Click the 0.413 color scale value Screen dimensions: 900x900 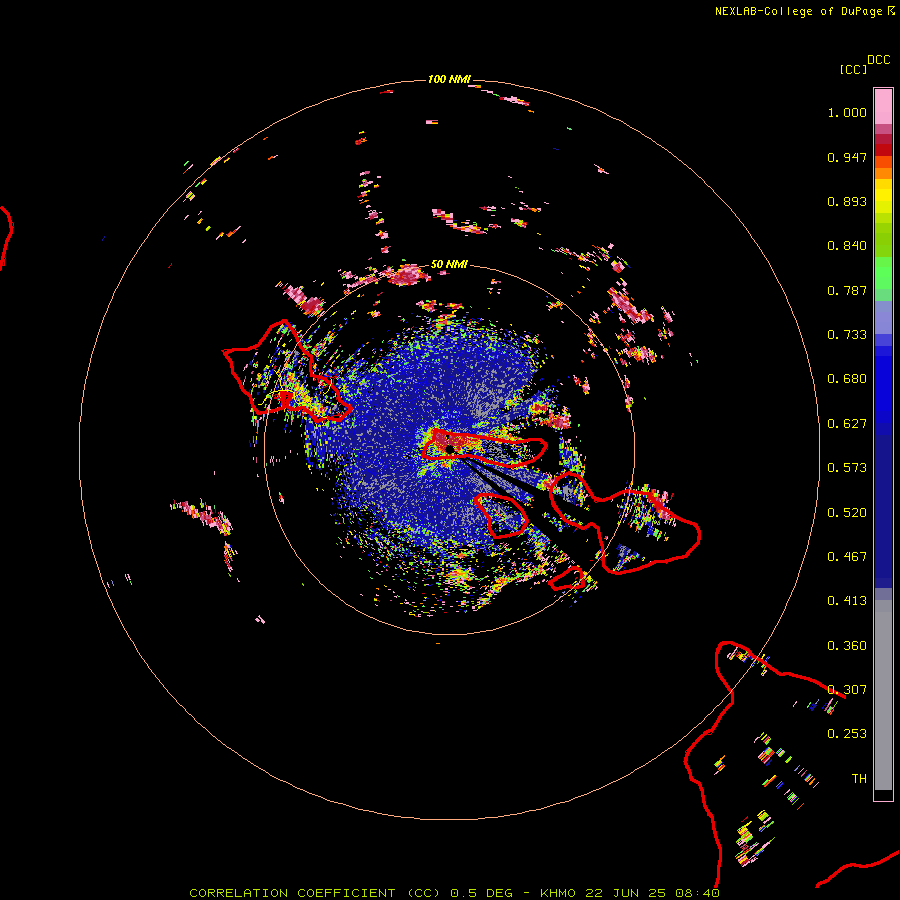tap(847, 601)
